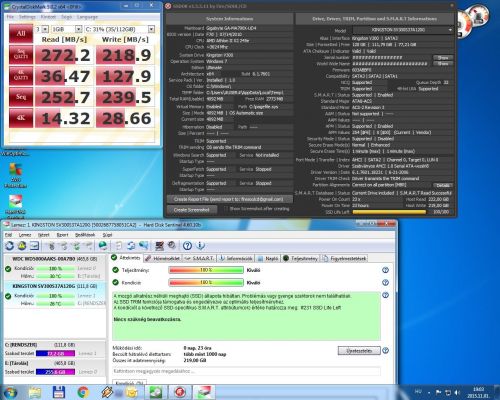Select the KINGSTON SV300S37A120G disk entry
This screenshot has width=500, height=400.
(55, 295)
